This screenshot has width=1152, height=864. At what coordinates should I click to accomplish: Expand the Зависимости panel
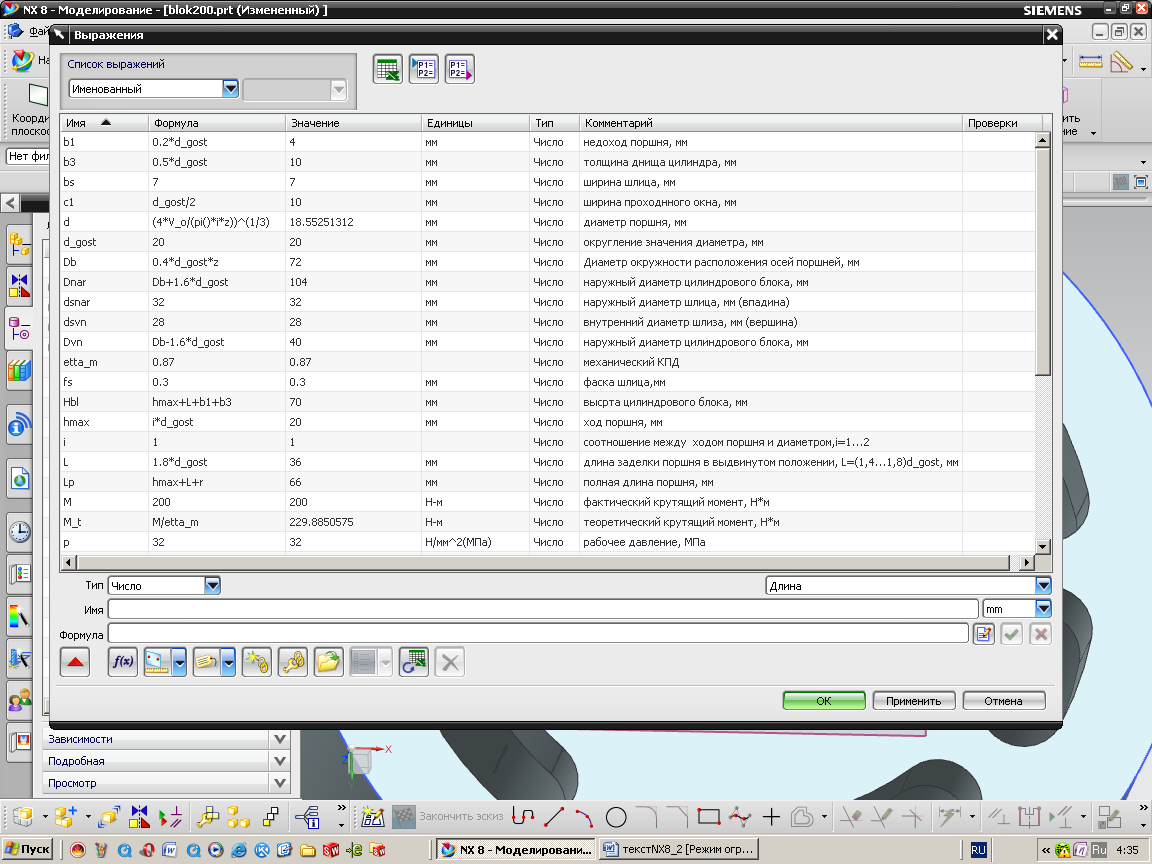pos(279,739)
